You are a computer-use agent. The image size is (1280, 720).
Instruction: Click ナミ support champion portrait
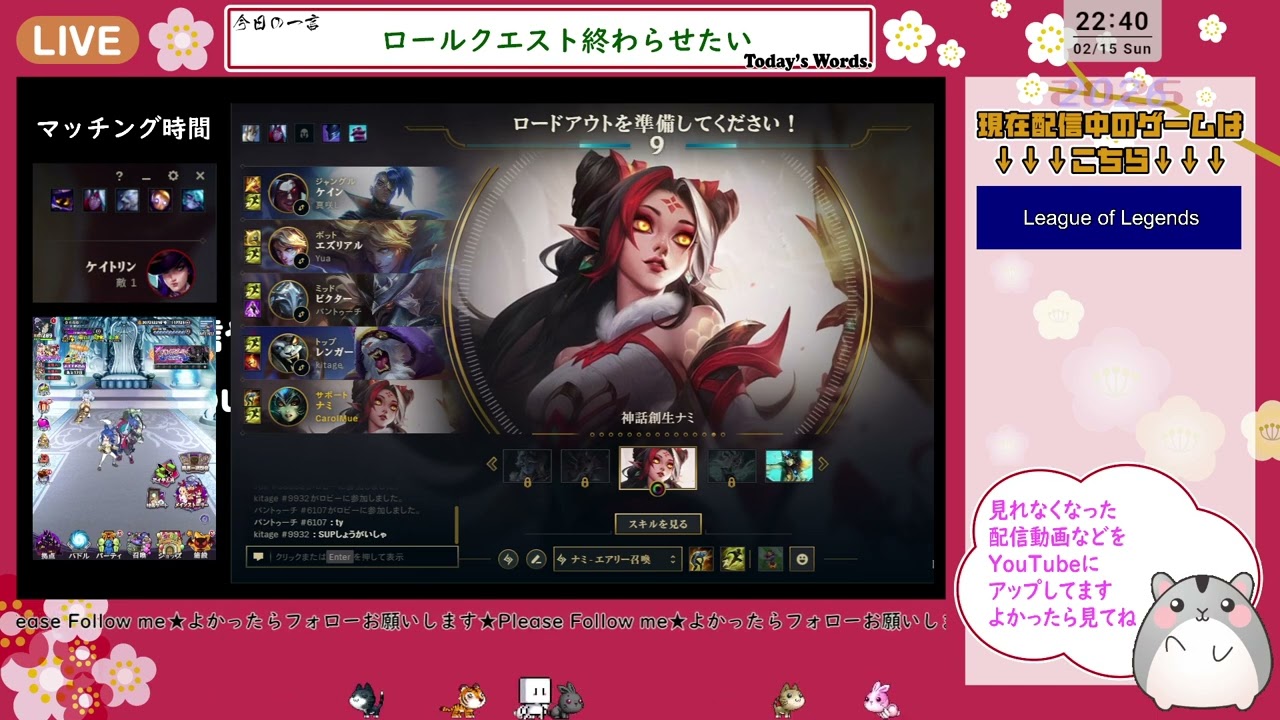coord(288,406)
